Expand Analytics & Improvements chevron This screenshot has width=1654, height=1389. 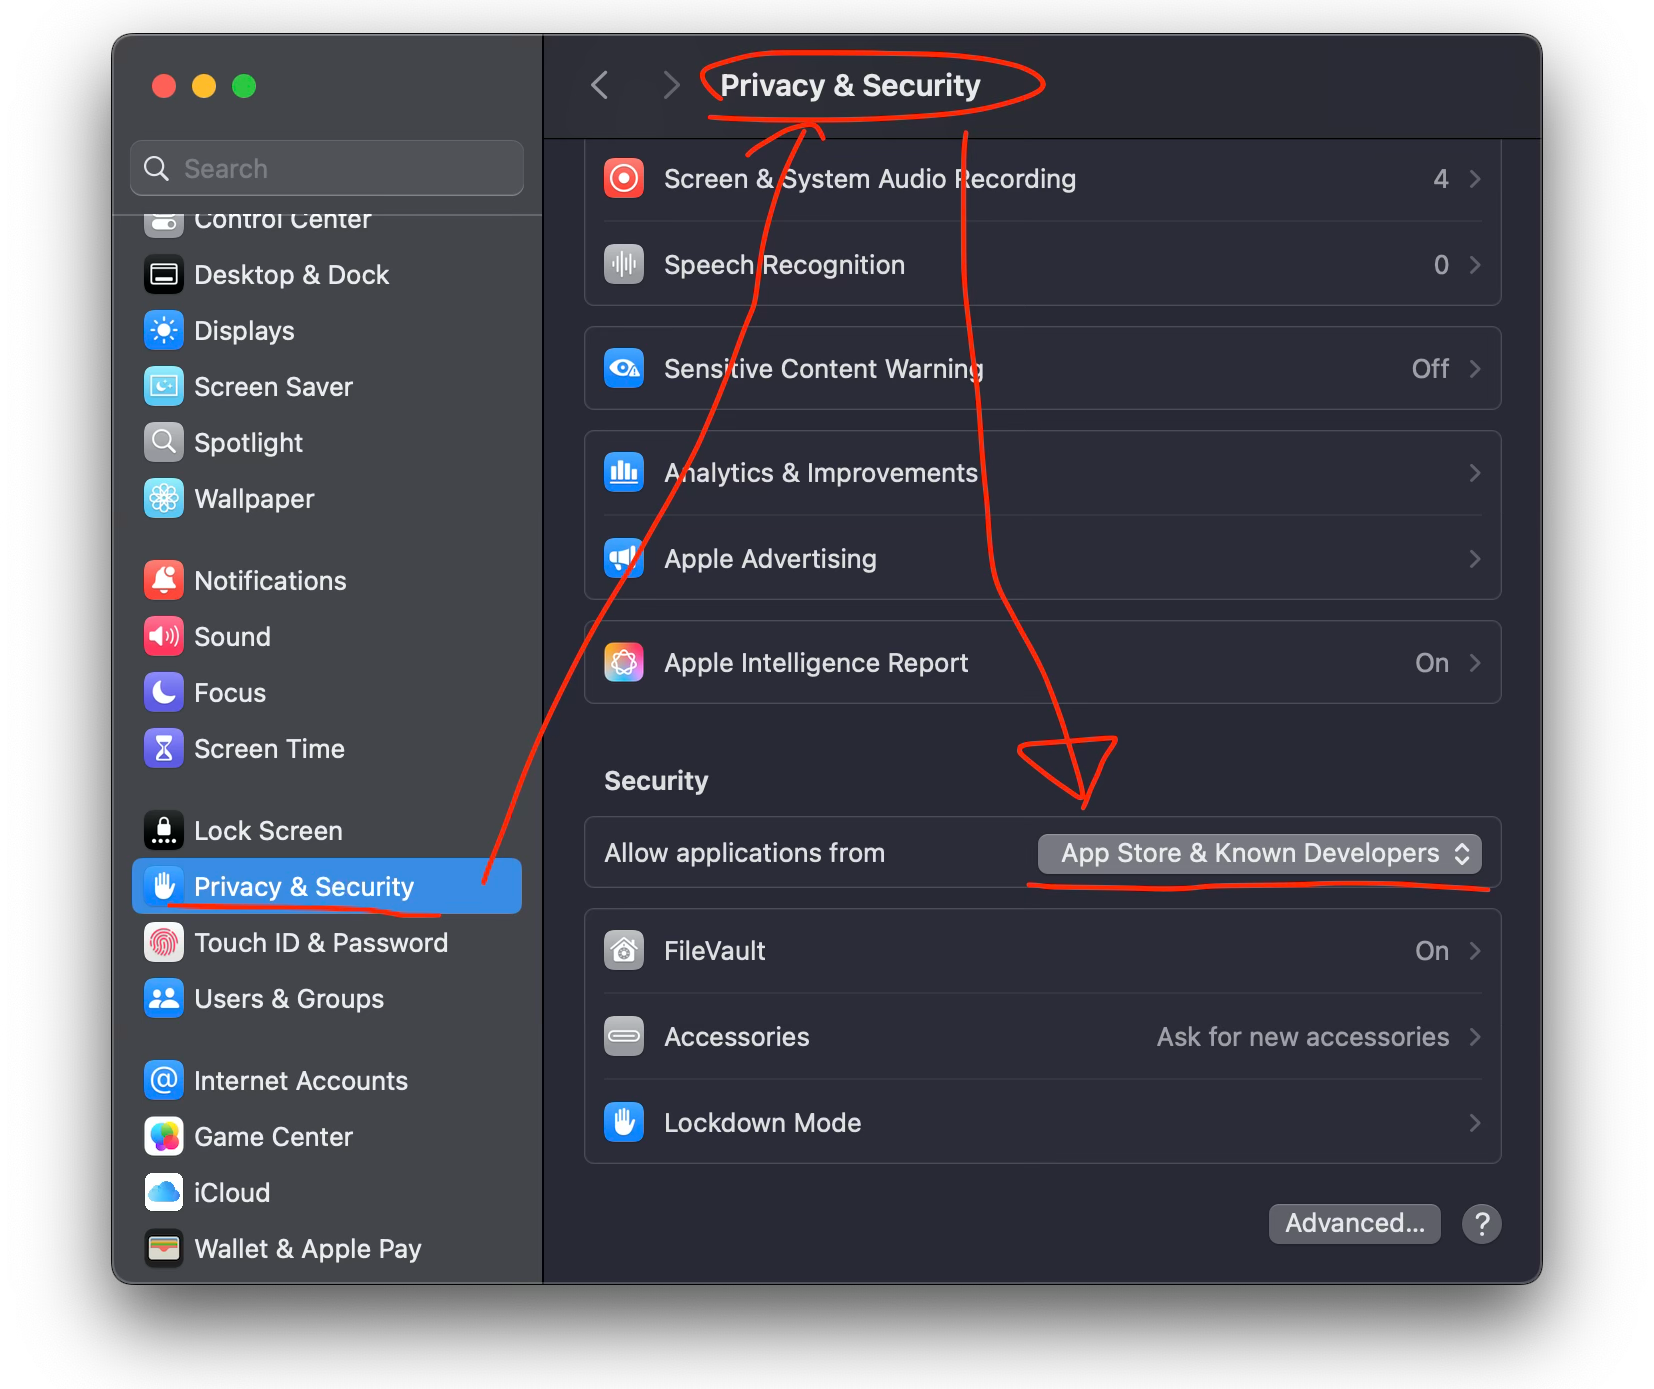1475,473
